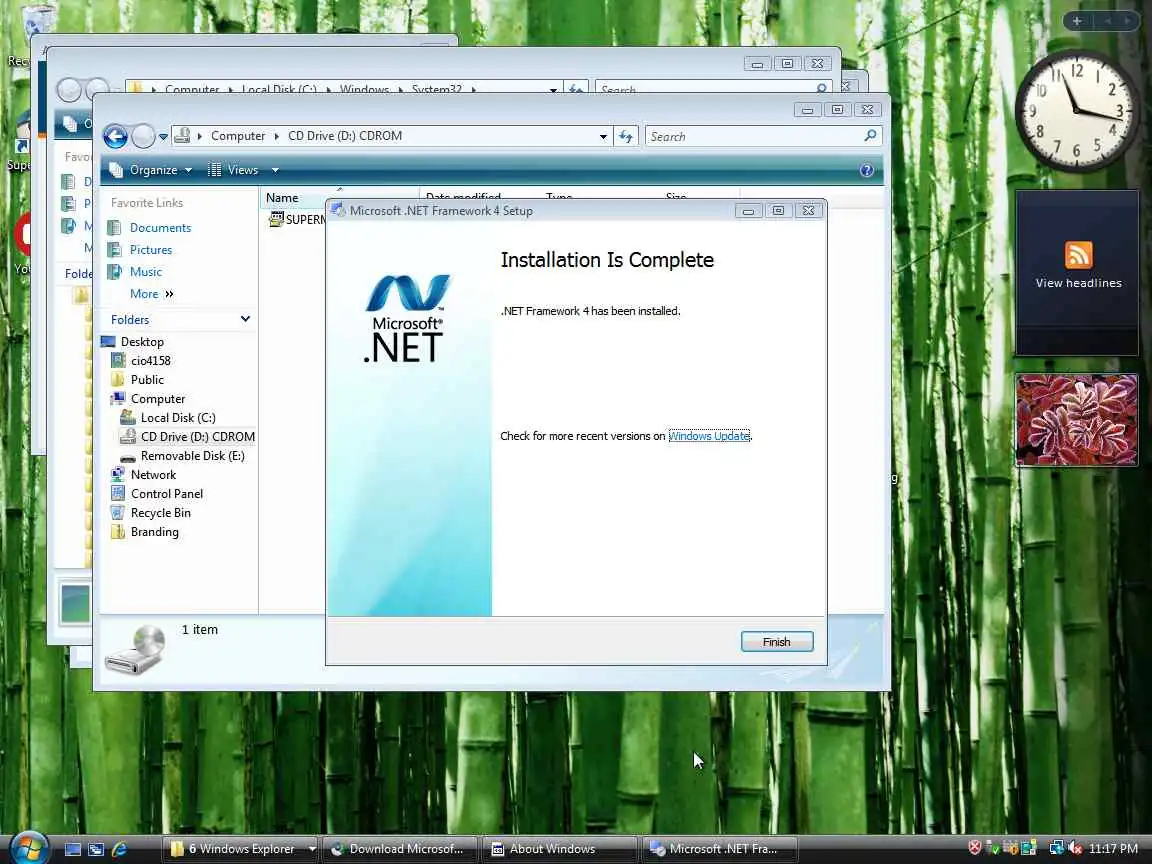This screenshot has width=1152, height=864.
Task: Click the back arrow in CD Drive window
Action: [115, 136]
